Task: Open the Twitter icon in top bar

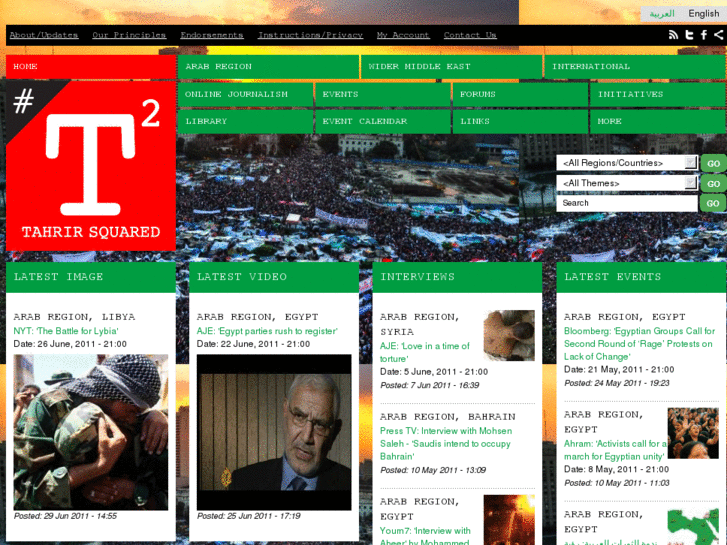Action: click(x=689, y=35)
